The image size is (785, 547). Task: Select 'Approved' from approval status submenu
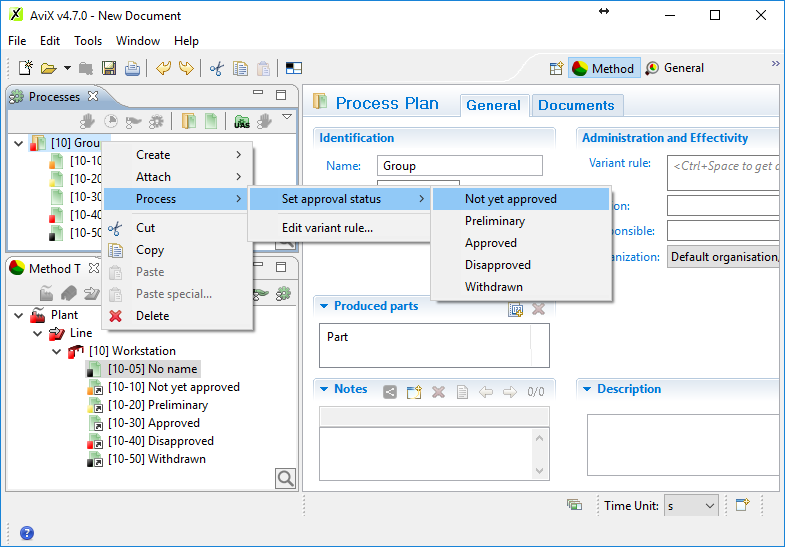tap(491, 243)
